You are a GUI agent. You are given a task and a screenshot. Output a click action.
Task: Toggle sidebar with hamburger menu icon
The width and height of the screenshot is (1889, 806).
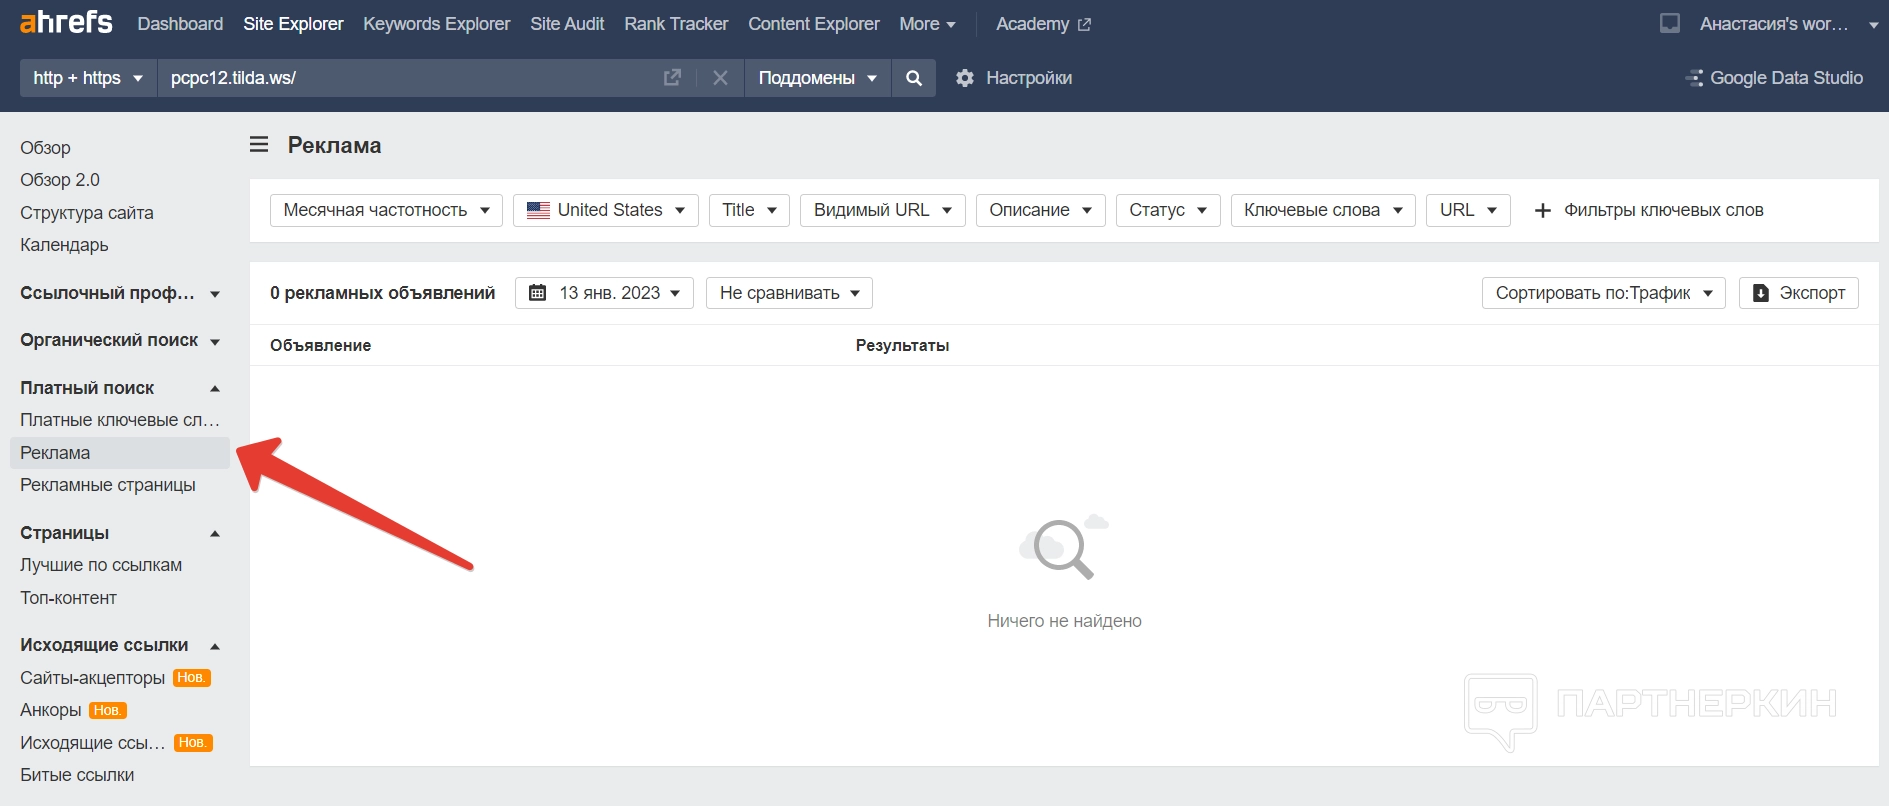[x=259, y=145]
